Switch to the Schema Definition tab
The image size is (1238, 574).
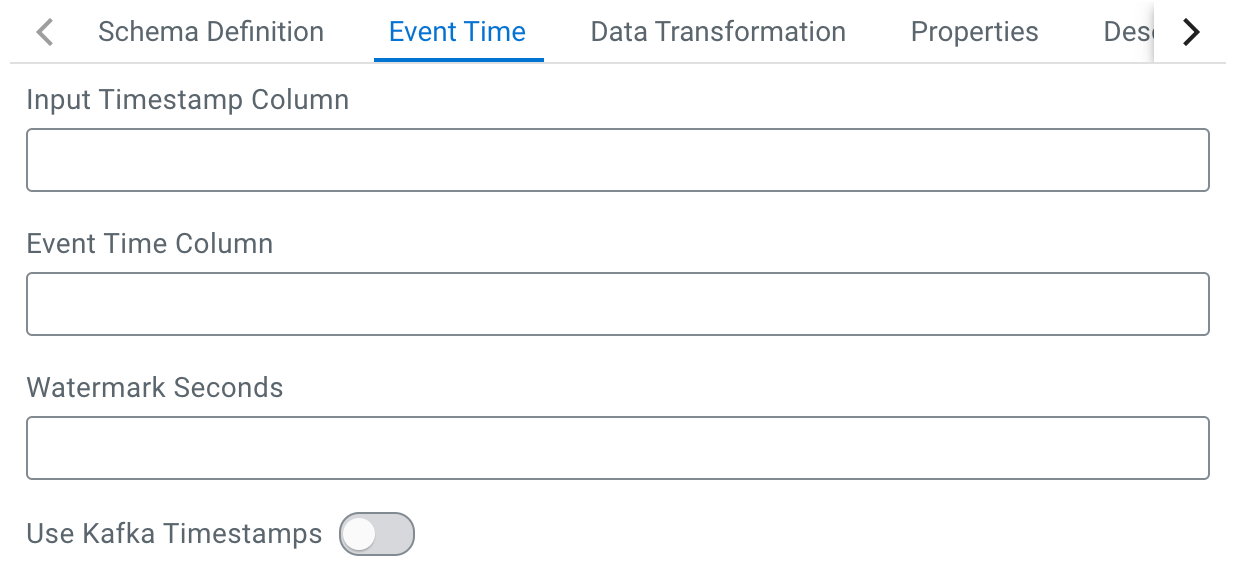[210, 32]
